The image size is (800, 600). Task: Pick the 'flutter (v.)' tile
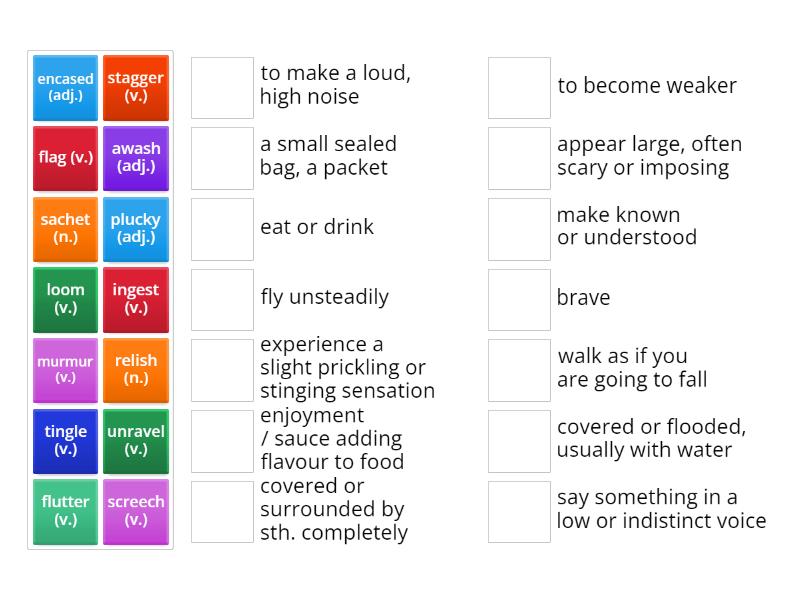(x=65, y=512)
